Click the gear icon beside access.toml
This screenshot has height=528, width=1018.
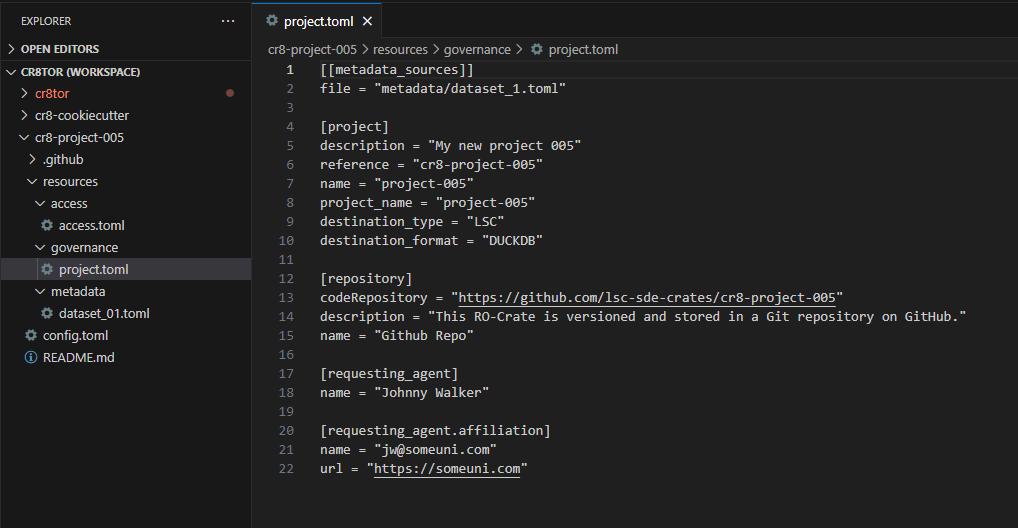pos(47,225)
